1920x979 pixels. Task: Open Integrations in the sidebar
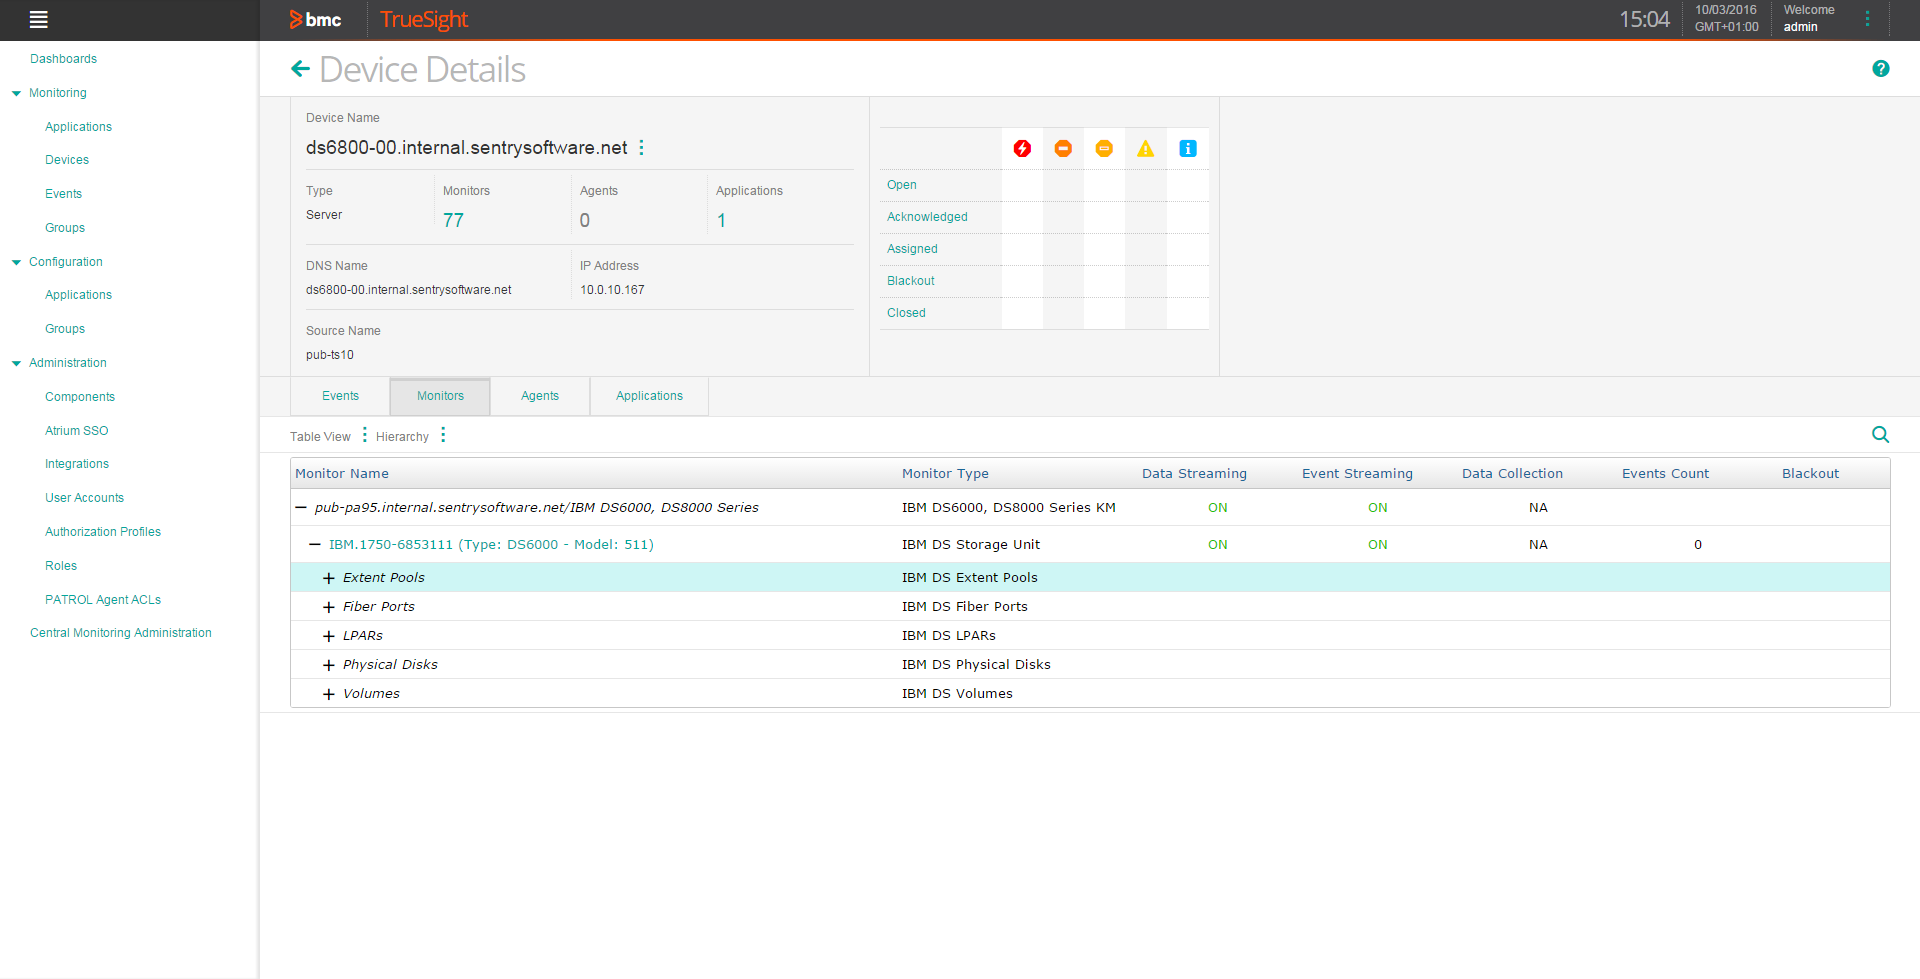click(x=77, y=464)
